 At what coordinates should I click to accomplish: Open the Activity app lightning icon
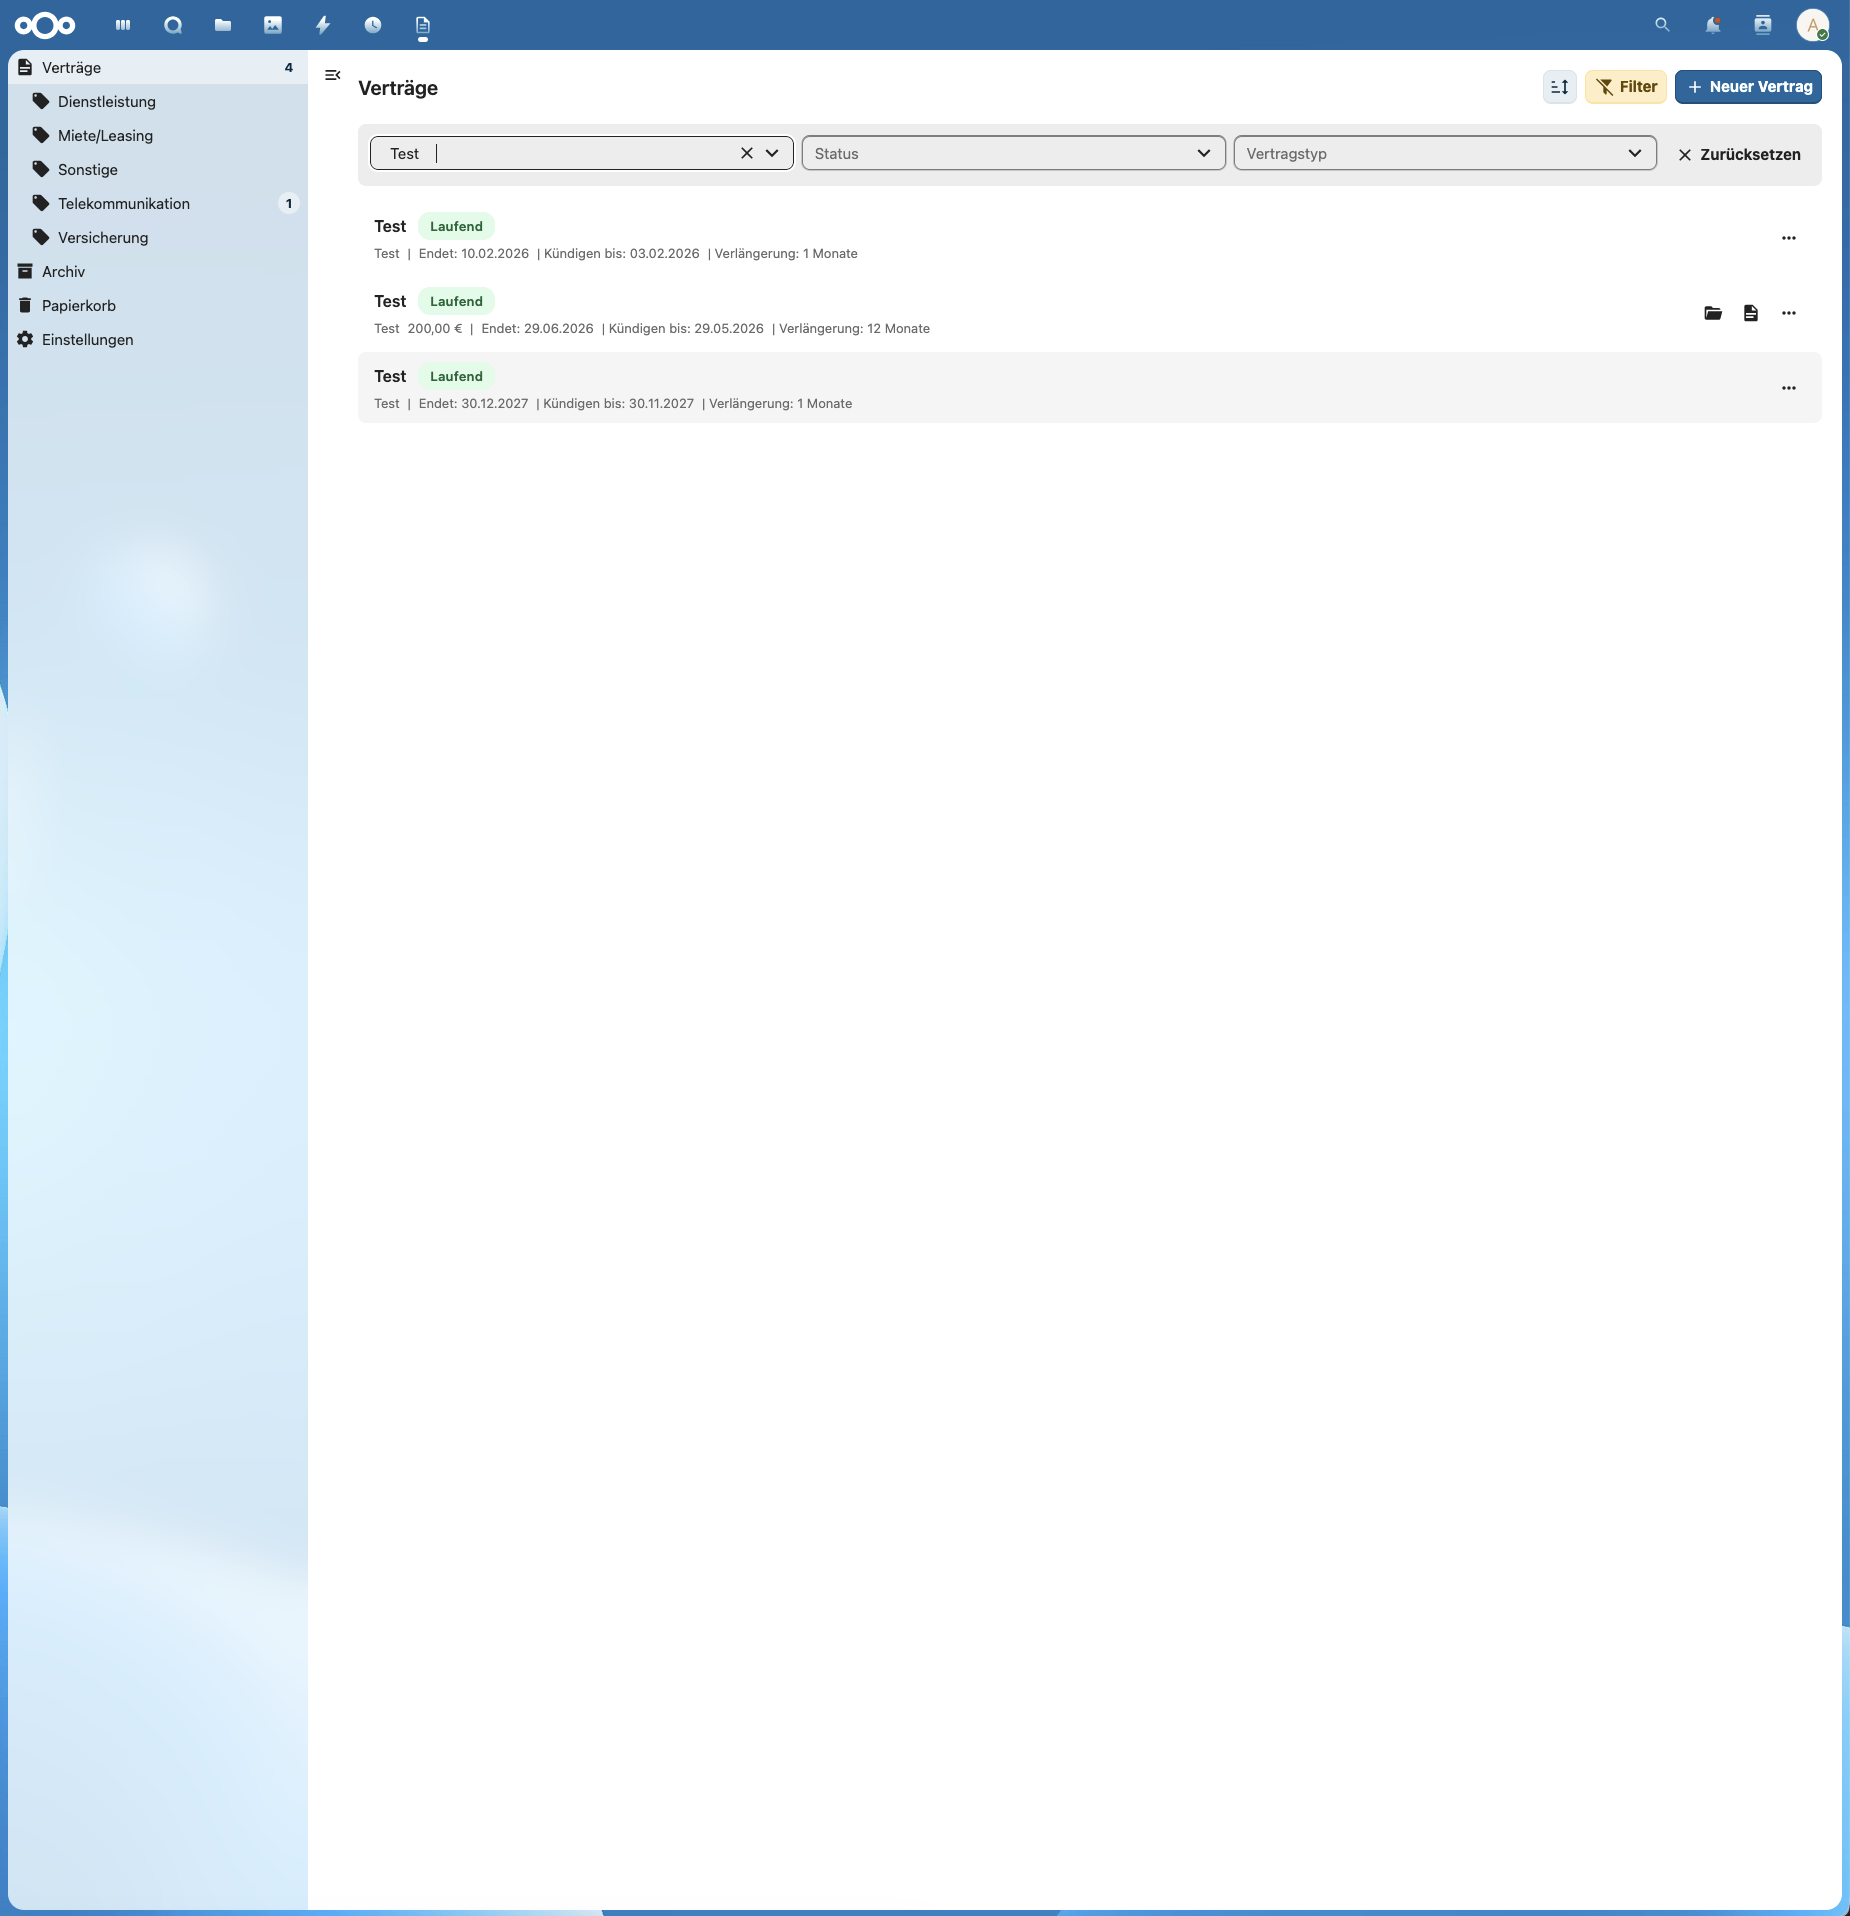322,24
